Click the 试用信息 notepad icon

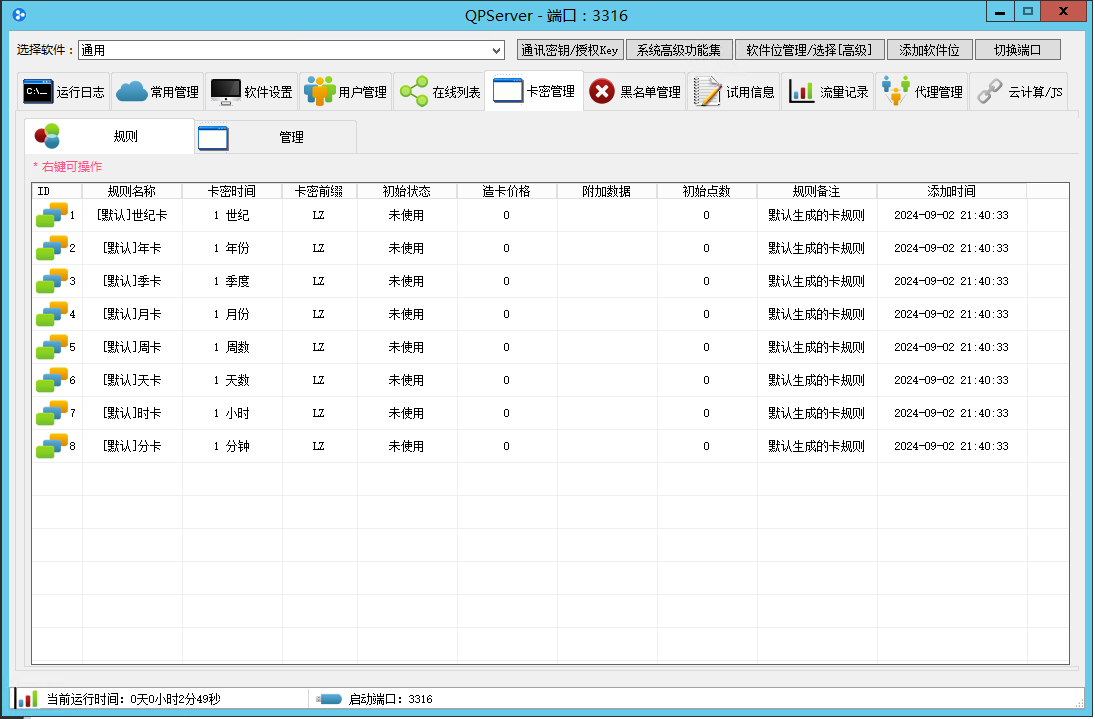(x=707, y=92)
